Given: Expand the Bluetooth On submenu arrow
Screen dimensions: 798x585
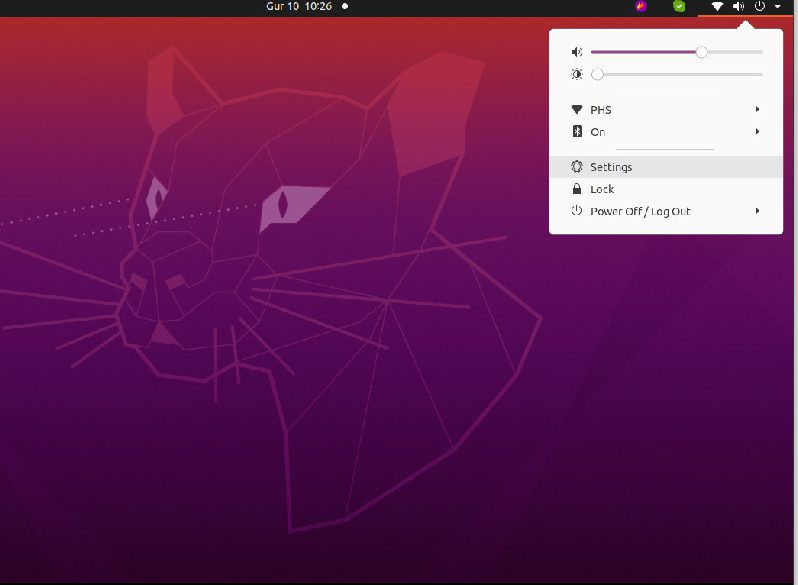Looking at the screenshot, I should (x=757, y=132).
